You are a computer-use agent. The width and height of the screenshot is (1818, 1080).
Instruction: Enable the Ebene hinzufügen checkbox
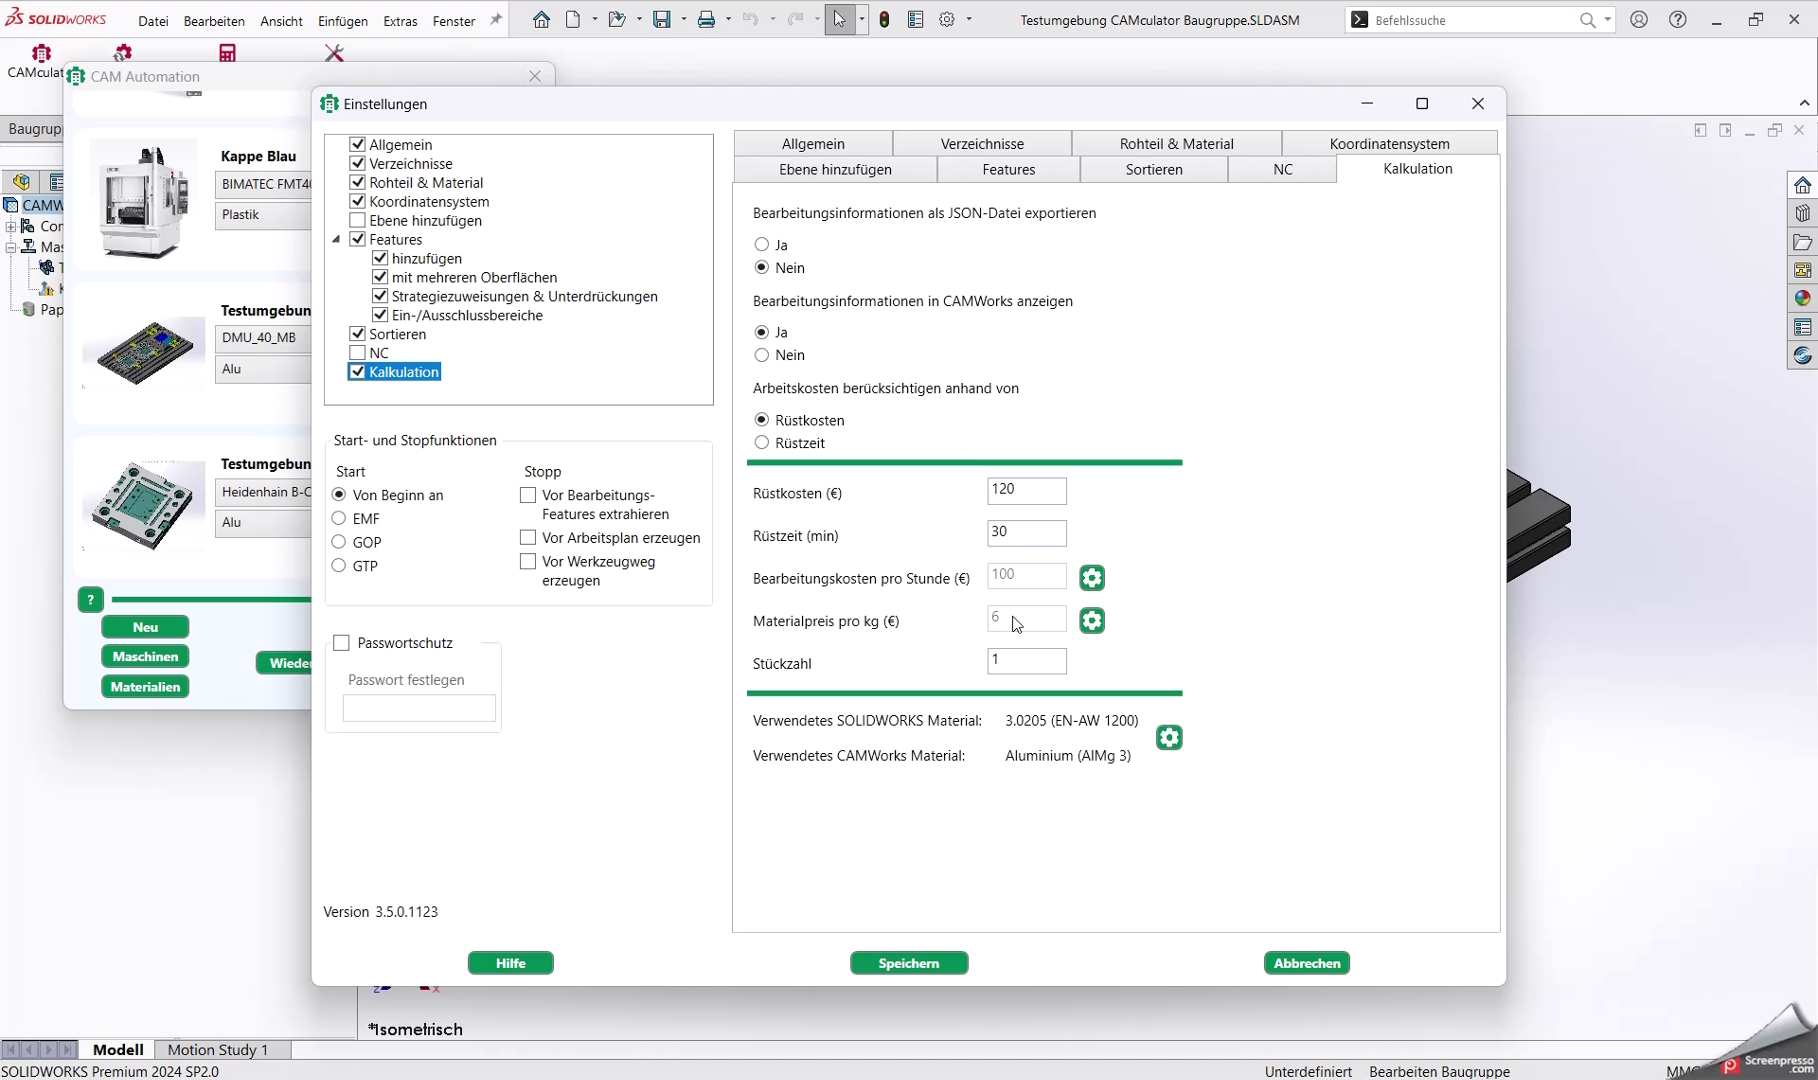click(x=357, y=220)
